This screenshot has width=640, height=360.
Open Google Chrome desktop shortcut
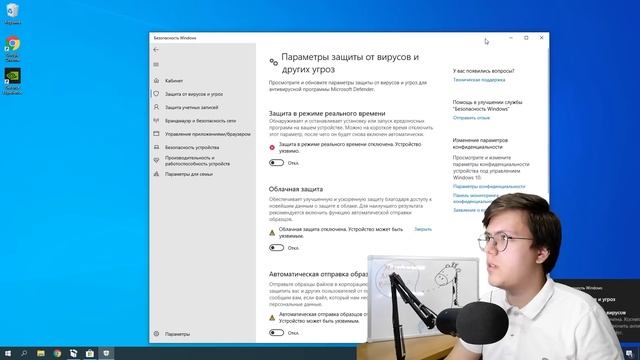(13, 49)
